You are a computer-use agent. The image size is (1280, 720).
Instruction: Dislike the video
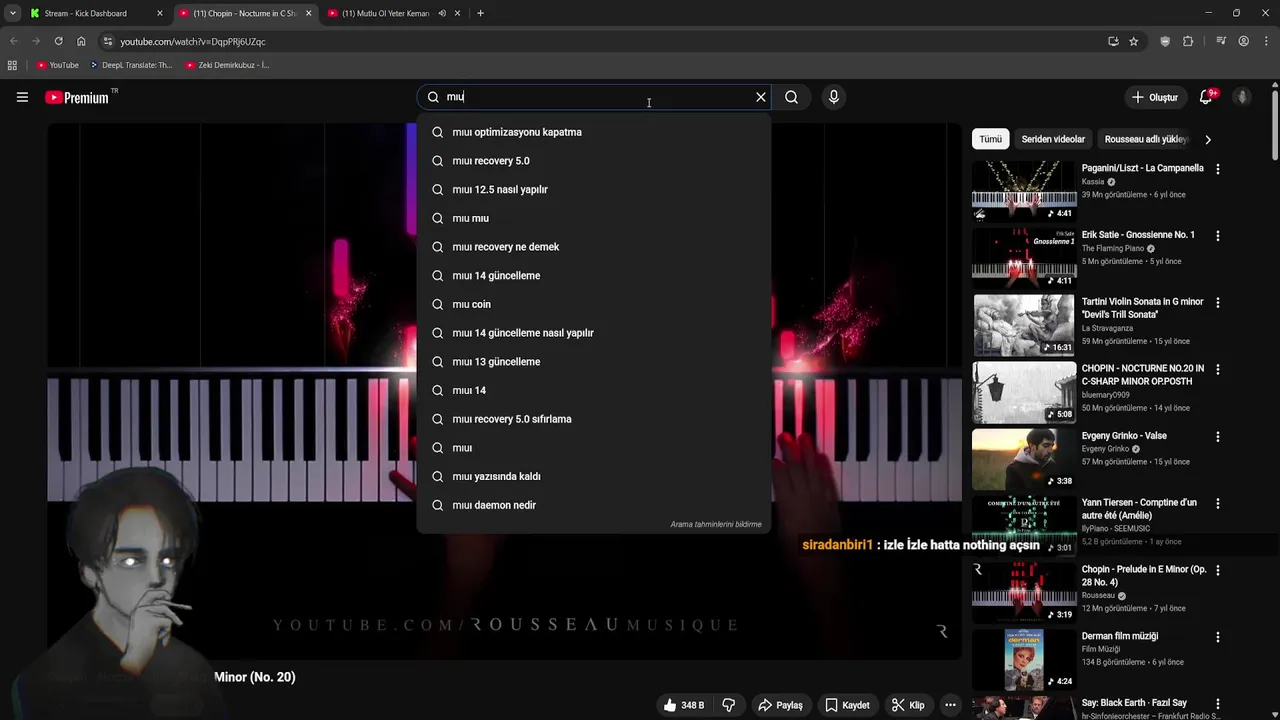(728, 705)
